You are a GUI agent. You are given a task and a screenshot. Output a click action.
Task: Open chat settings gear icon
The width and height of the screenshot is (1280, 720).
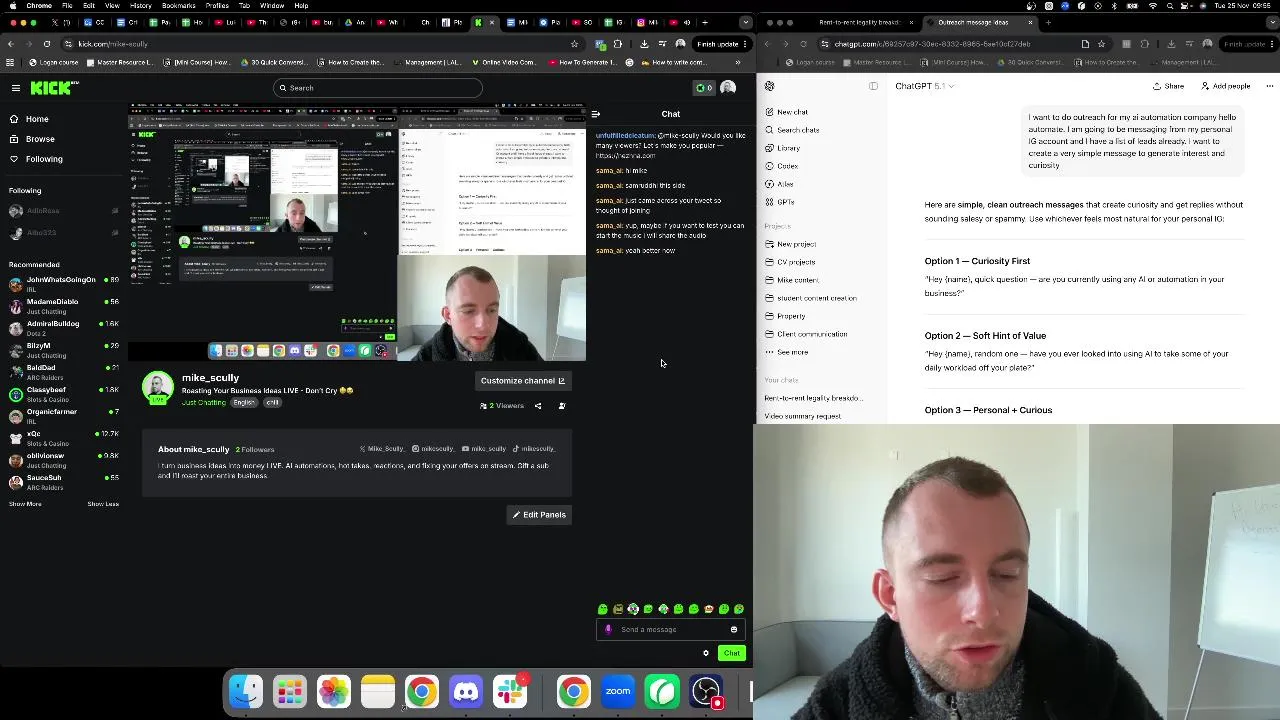[x=706, y=653]
